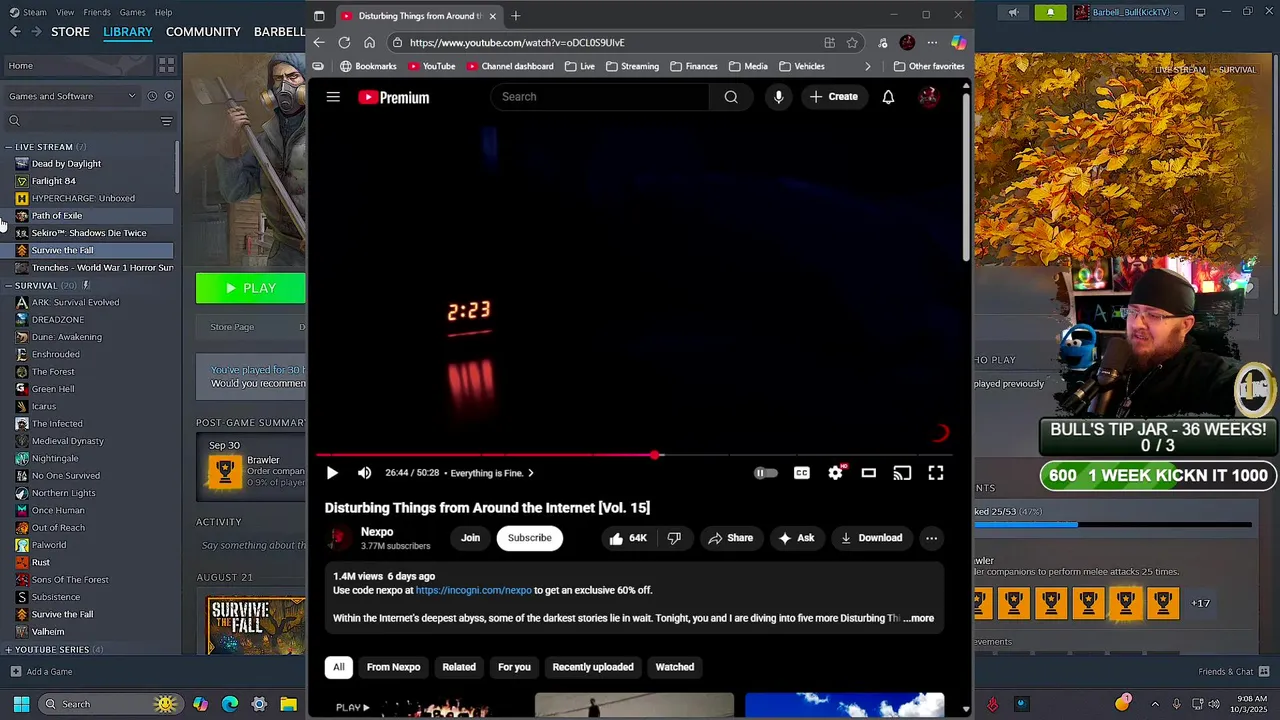Refresh the browser page

click(344, 42)
